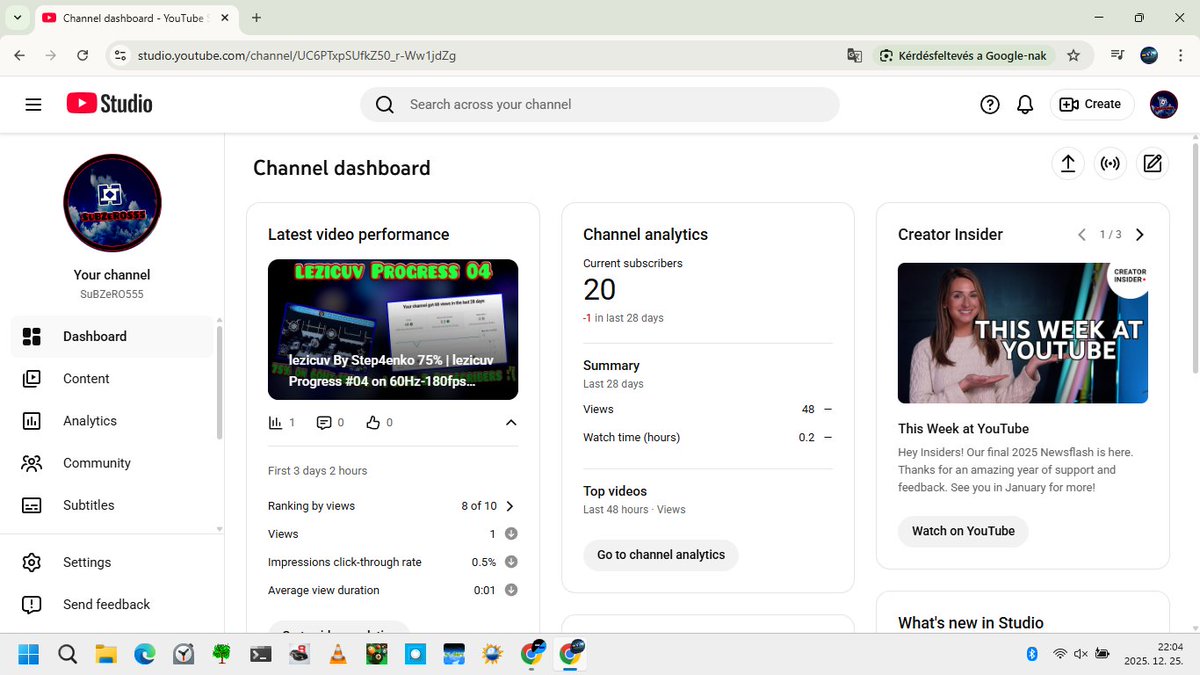The height and width of the screenshot is (675, 1200).
Task: Click the comments icon under latest video
Action: pyautogui.click(x=324, y=423)
